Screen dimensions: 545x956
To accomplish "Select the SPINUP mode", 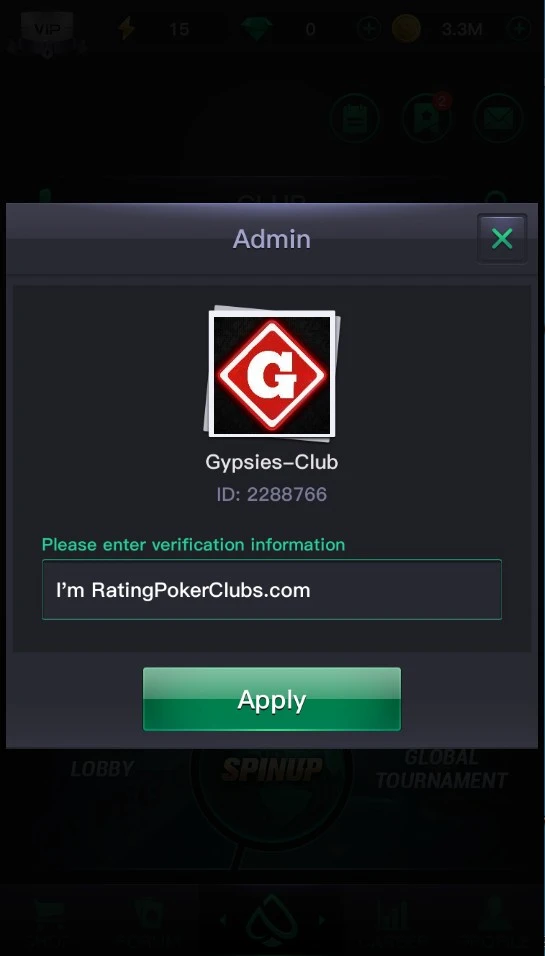I will [x=272, y=769].
